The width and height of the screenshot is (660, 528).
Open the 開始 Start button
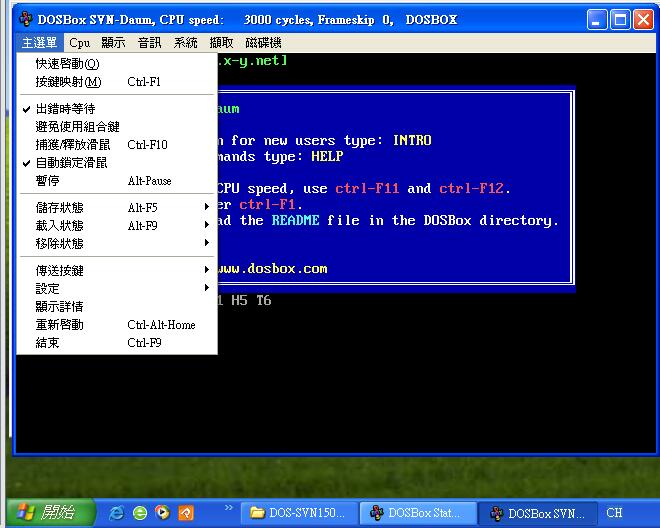(x=50, y=512)
